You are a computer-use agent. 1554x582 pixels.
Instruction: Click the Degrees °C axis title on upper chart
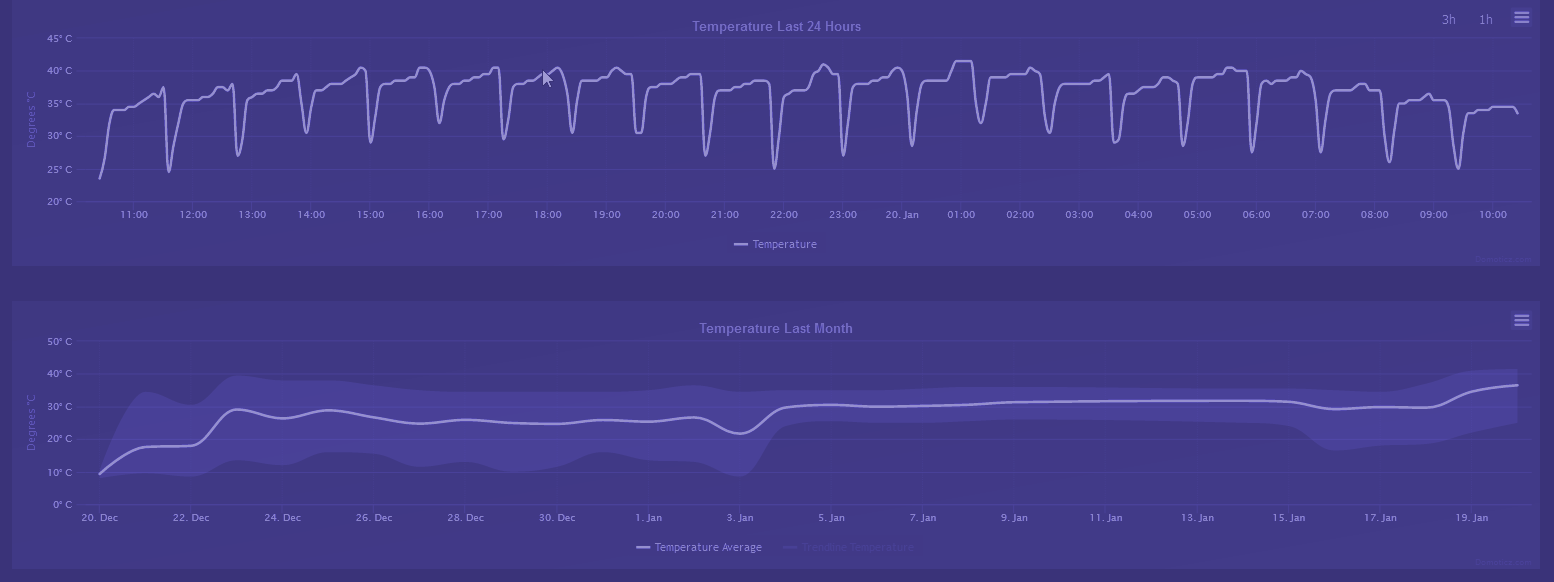31,120
